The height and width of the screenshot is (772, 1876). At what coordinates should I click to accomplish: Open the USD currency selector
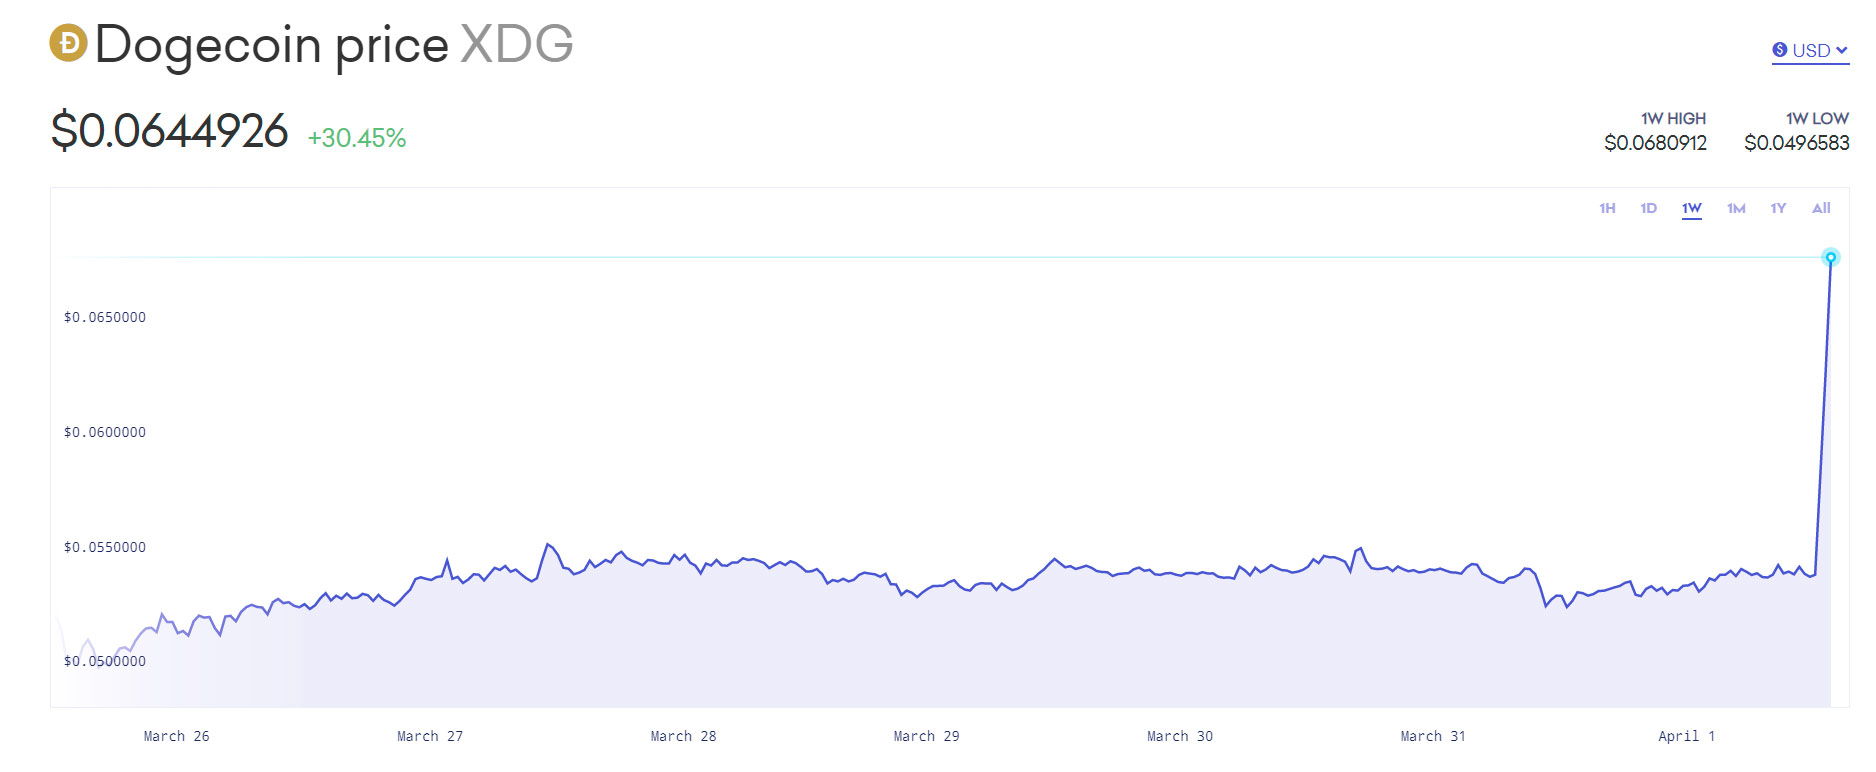(1810, 51)
